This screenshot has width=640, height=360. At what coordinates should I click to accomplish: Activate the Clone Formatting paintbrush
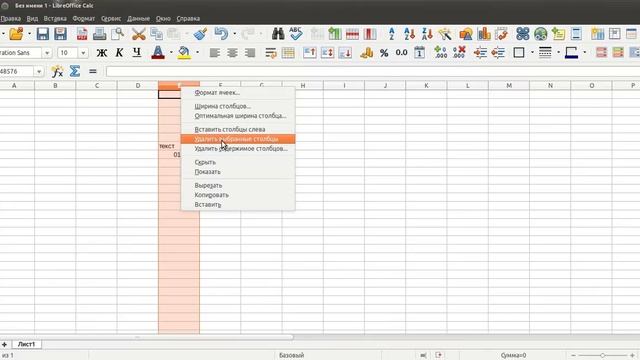tap(200, 34)
